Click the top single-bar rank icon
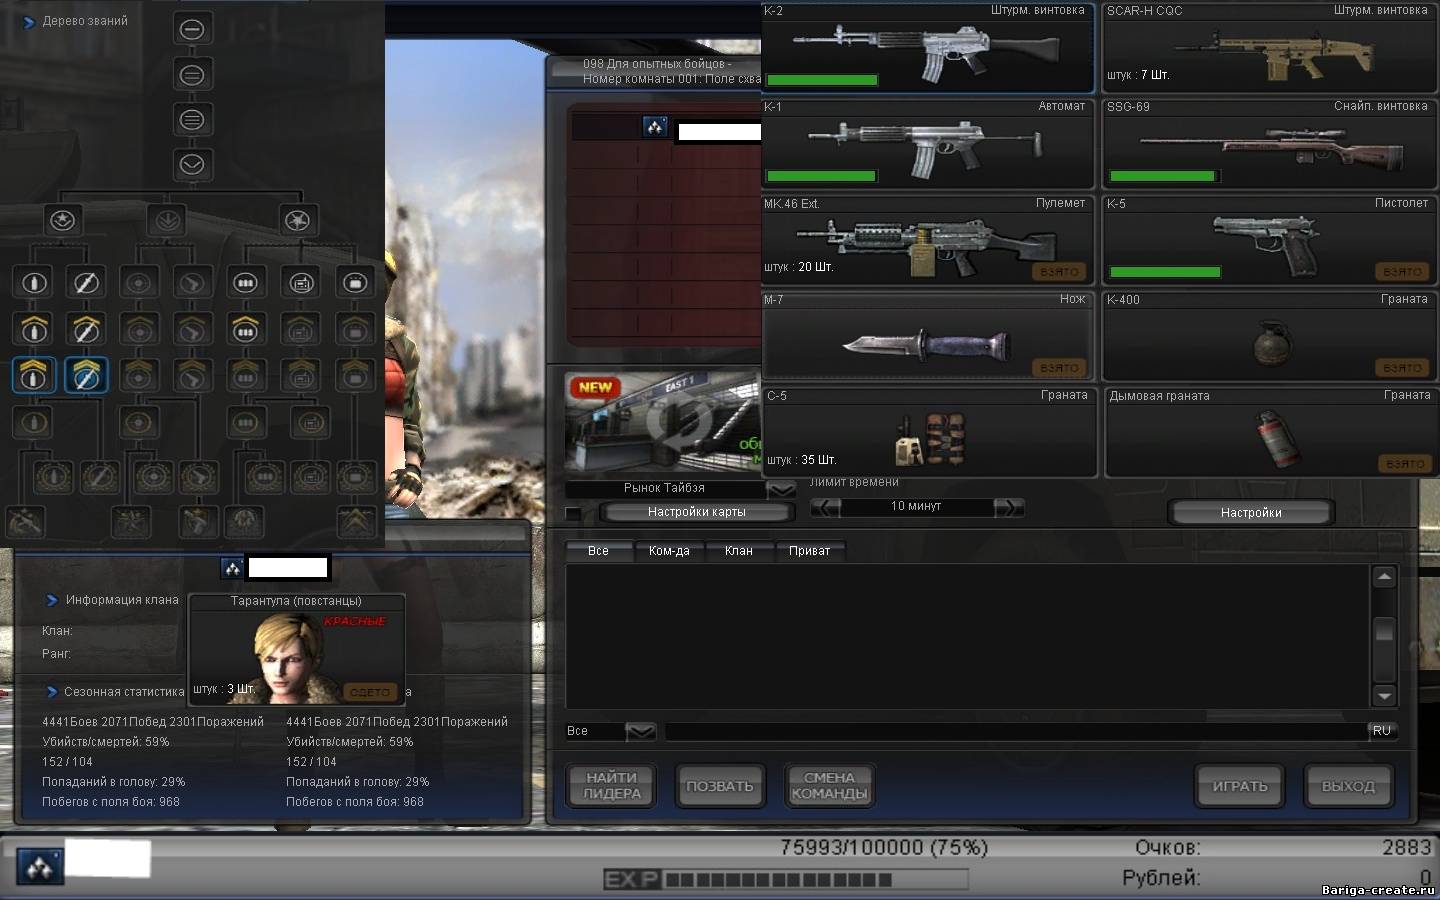Viewport: 1440px width, 900px height. [x=192, y=30]
